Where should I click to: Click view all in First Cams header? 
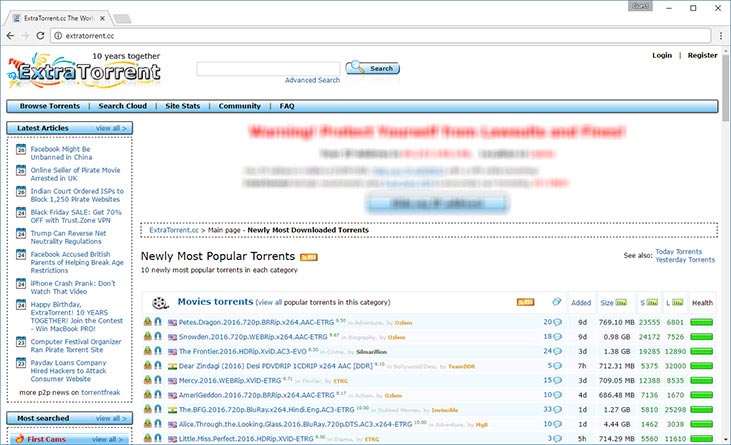108,439
